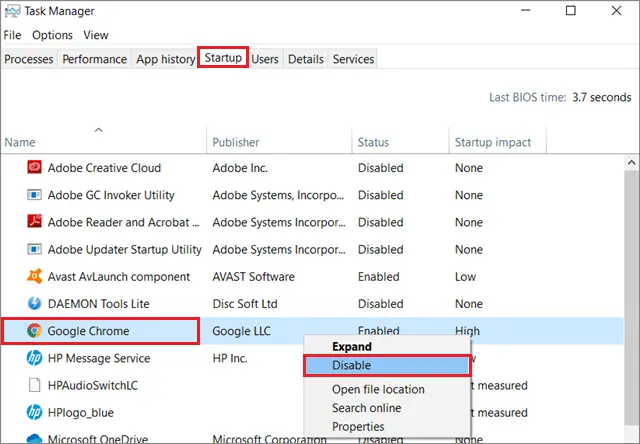Image resolution: width=640 pixels, height=444 pixels.
Task: Select the Startup tab
Action: pyautogui.click(x=223, y=58)
